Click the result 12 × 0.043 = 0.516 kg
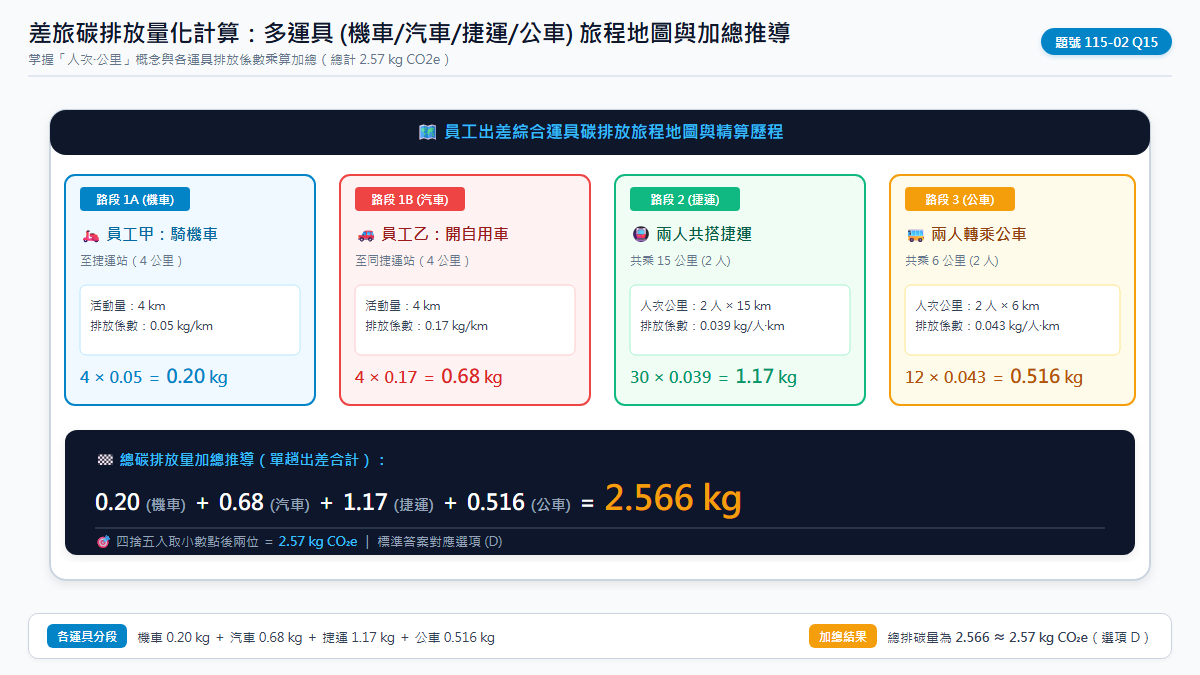 [994, 377]
